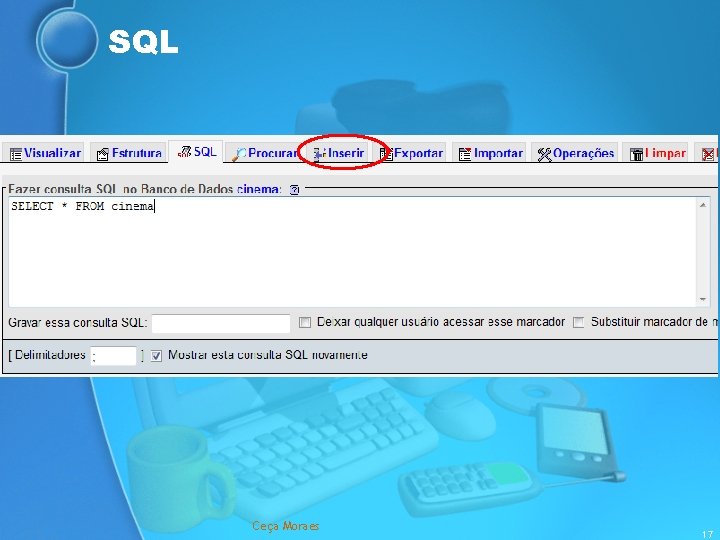The image size is (720, 540).
Task: Click the query box scroll up arrow
Action: coord(703,205)
